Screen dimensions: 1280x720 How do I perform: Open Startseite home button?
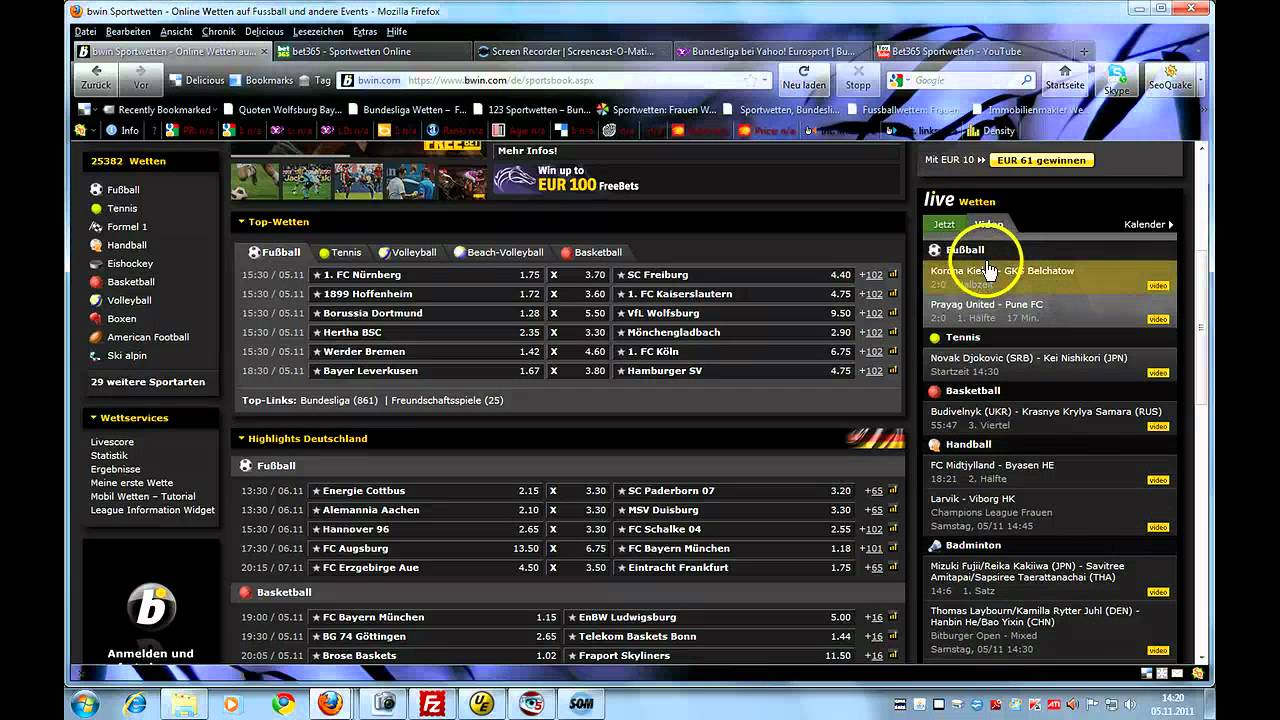pos(1065,78)
